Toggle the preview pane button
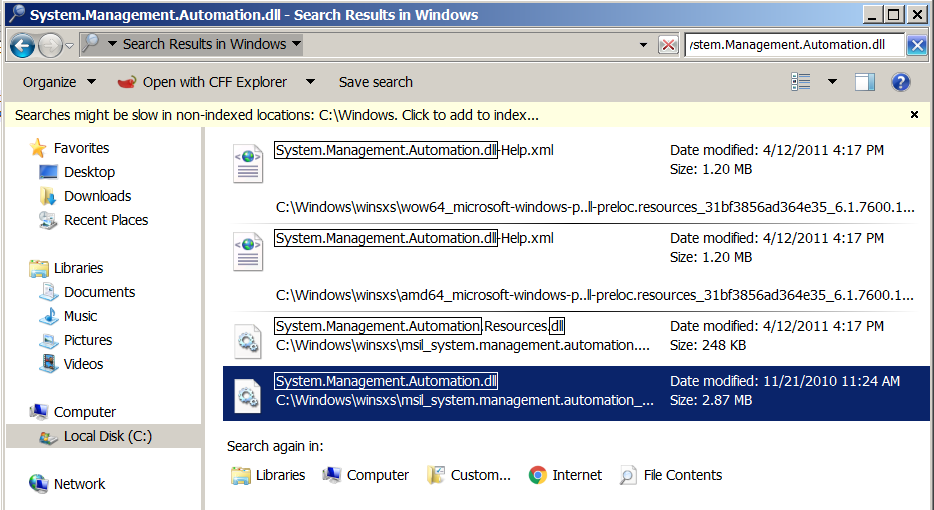Viewport: 934px width, 510px height. [865, 82]
